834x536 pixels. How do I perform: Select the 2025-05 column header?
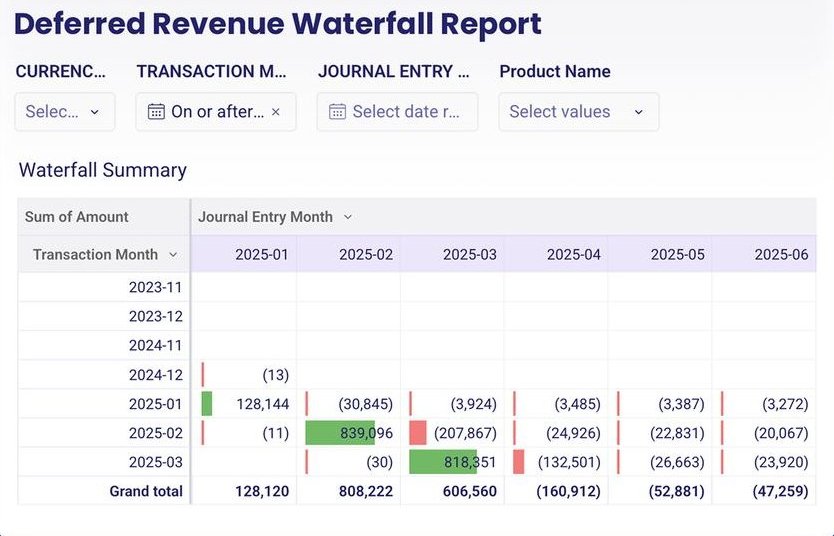point(660,254)
